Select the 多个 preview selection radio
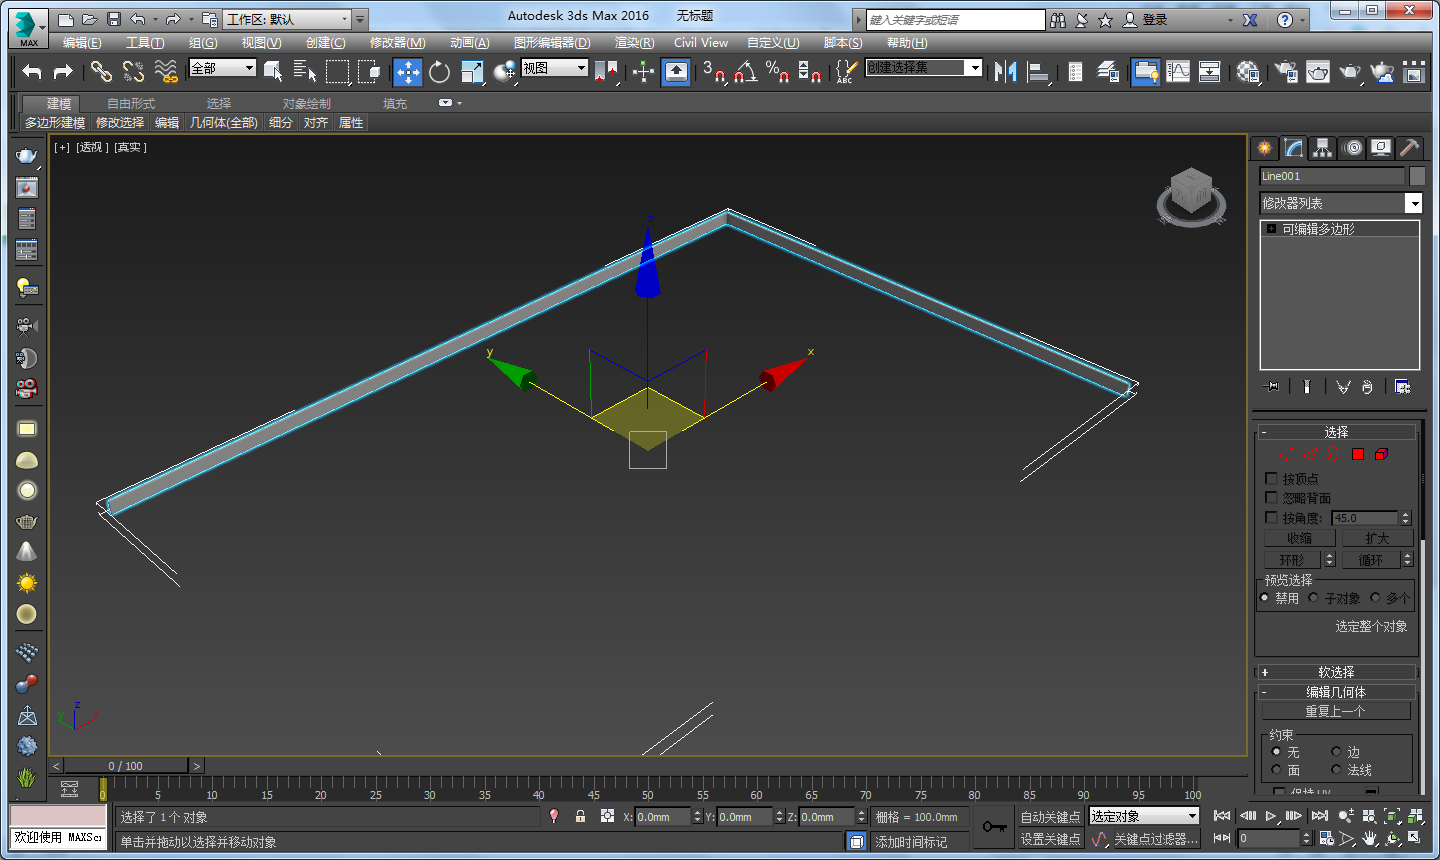 1376,597
